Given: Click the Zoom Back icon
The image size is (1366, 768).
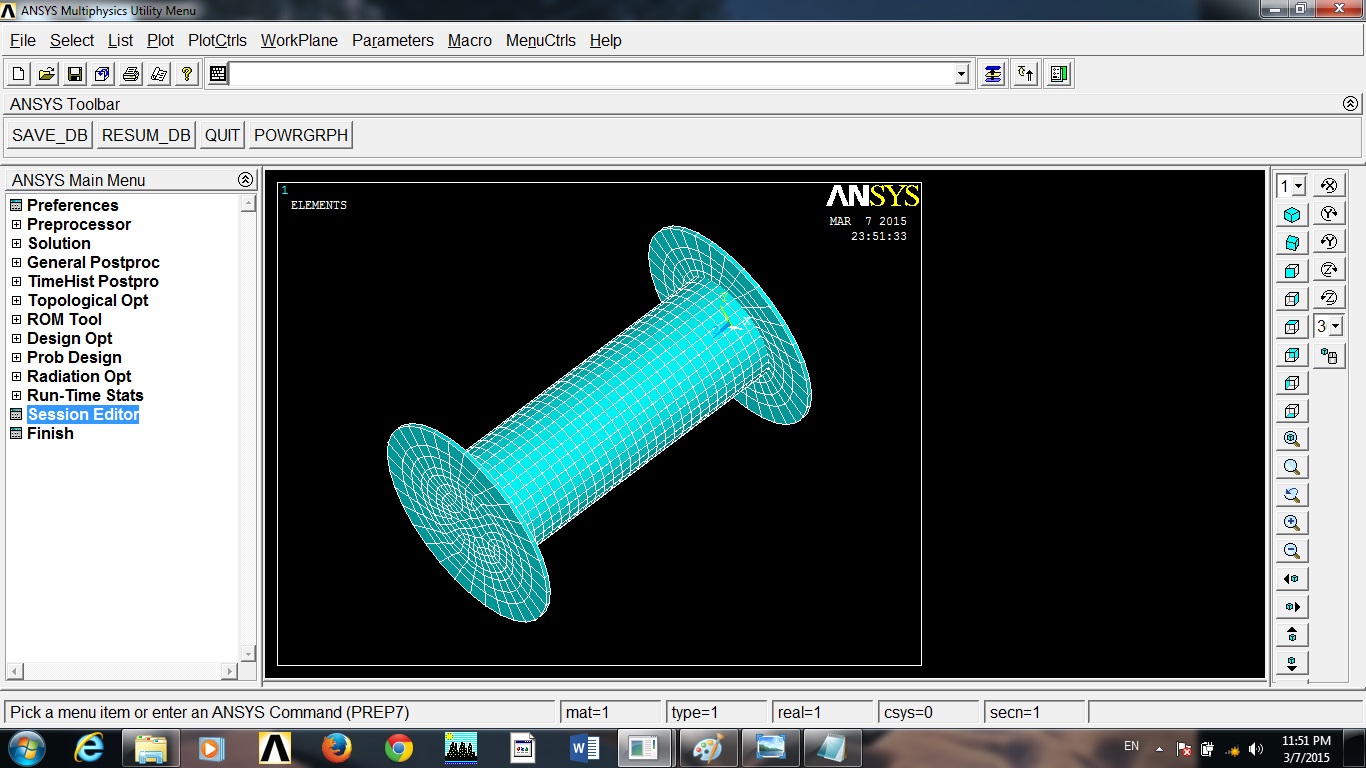Looking at the screenshot, I should pyautogui.click(x=1292, y=495).
